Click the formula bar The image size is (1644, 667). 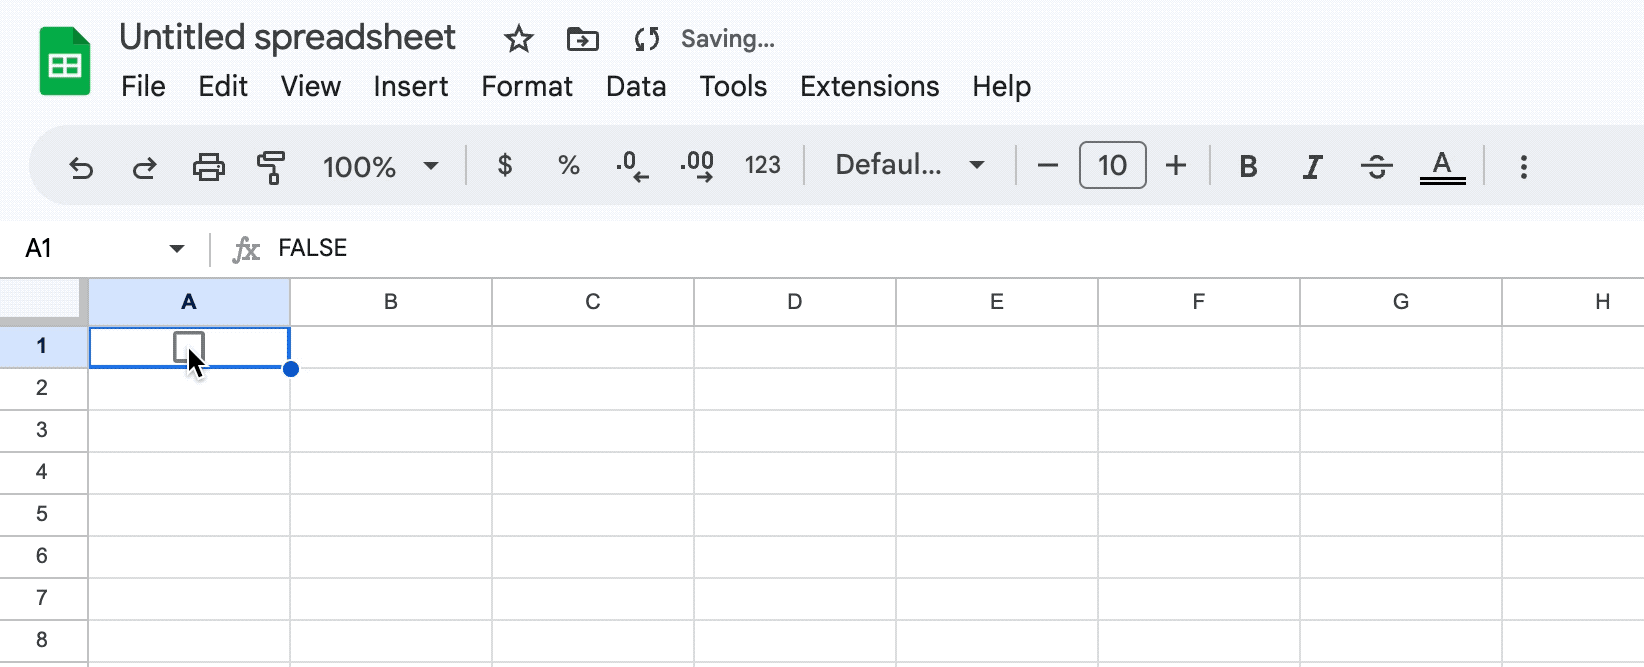600,248
